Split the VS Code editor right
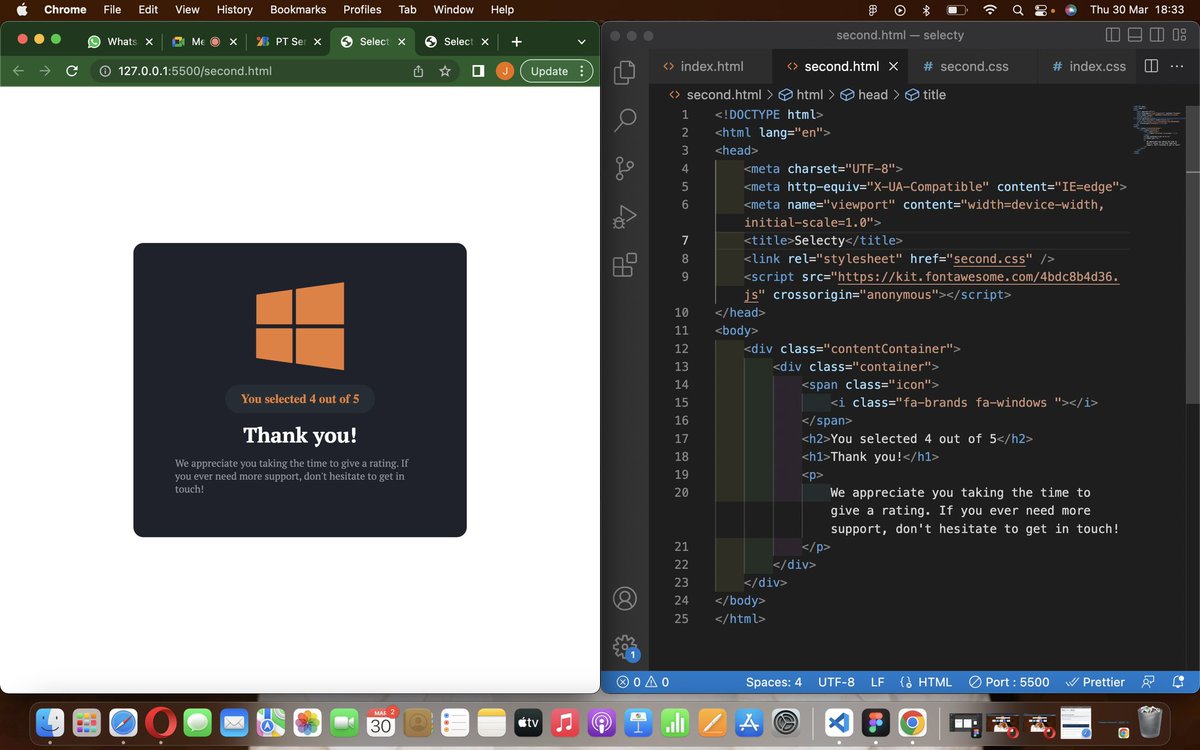1200x750 pixels. tap(1151, 66)
